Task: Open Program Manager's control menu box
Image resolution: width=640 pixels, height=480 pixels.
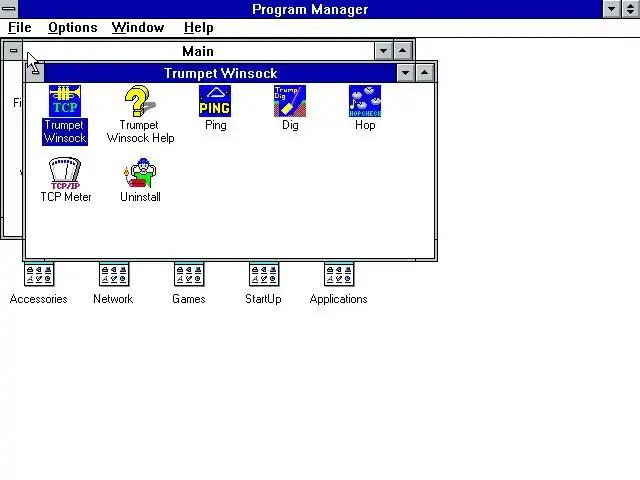Action: point(9,9)
